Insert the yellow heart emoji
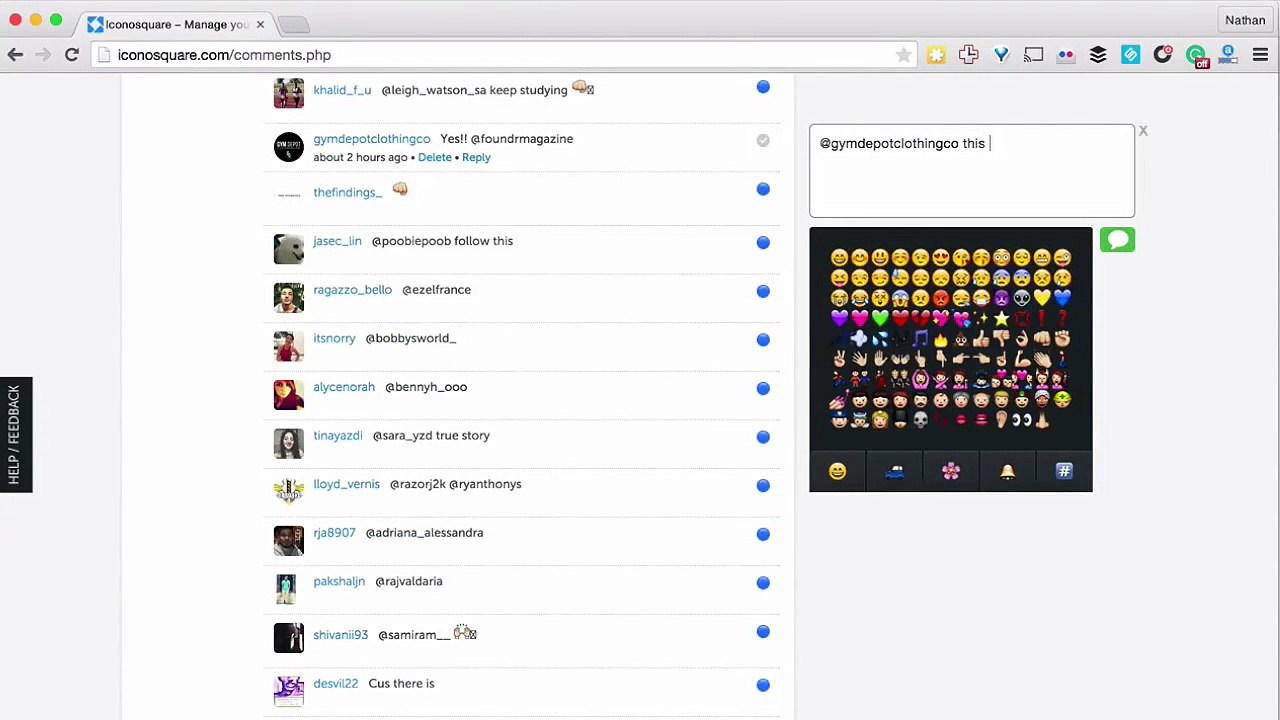 pos(1042,298)
